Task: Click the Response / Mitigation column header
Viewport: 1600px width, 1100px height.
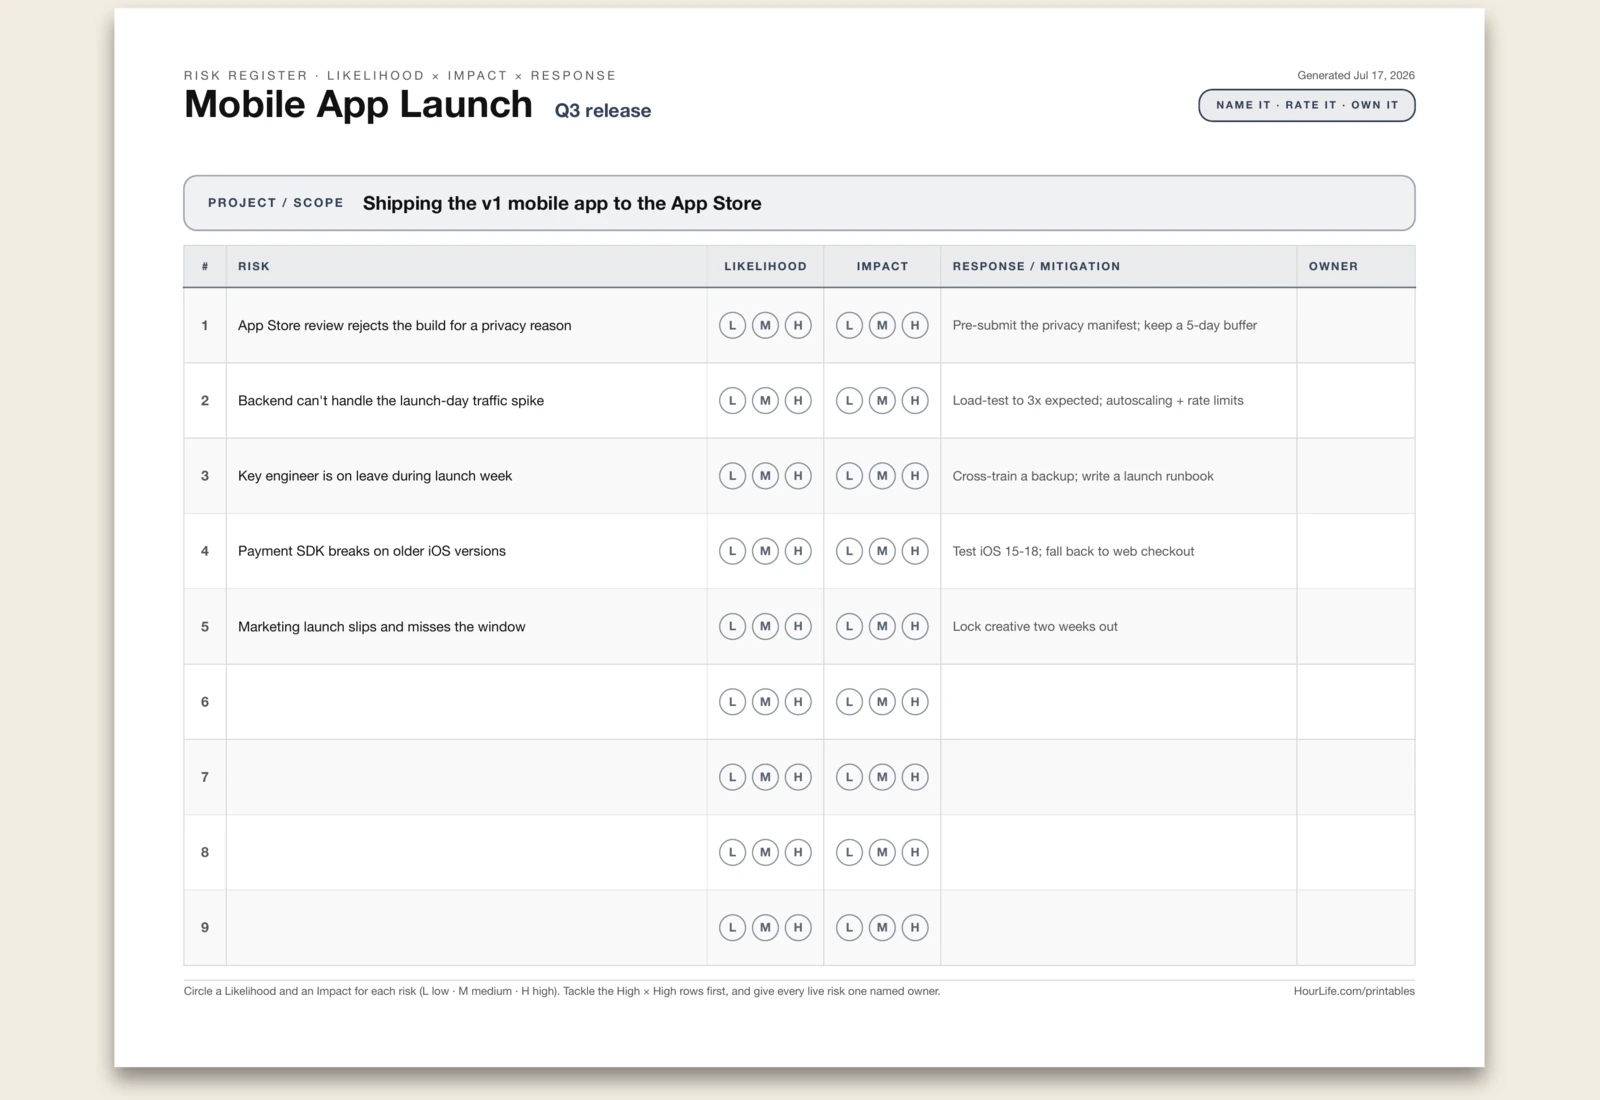Action: [1118, 266]
